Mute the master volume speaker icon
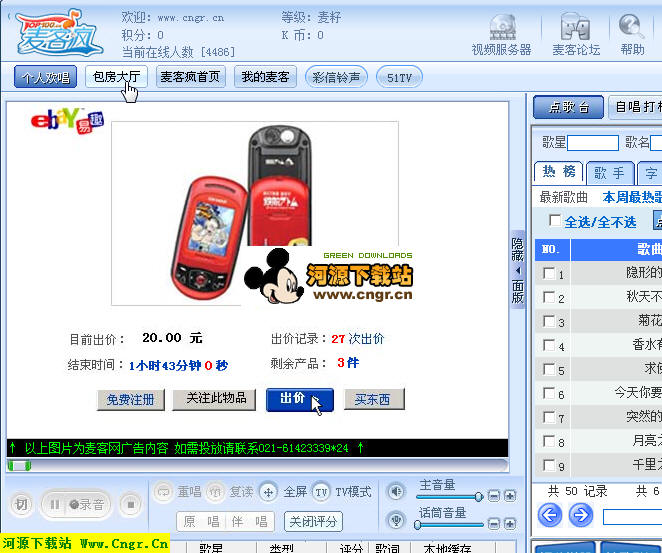Viewport: 662px width, 553px height. click(x=396, y=491)
